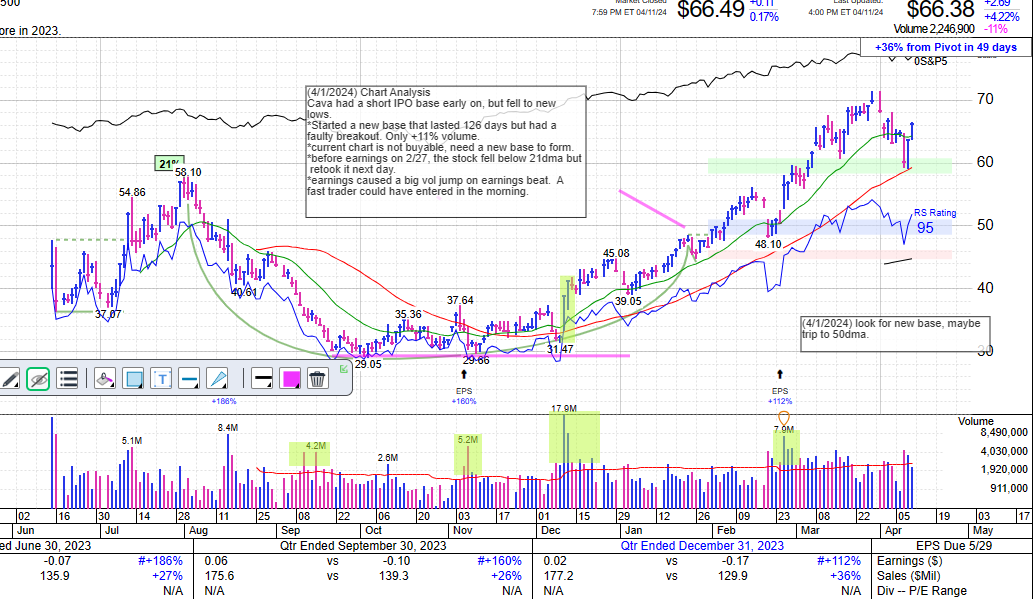Click the 8.4M volume label
The width and height of the screenshot is (1035, 599).
point(228,428)
